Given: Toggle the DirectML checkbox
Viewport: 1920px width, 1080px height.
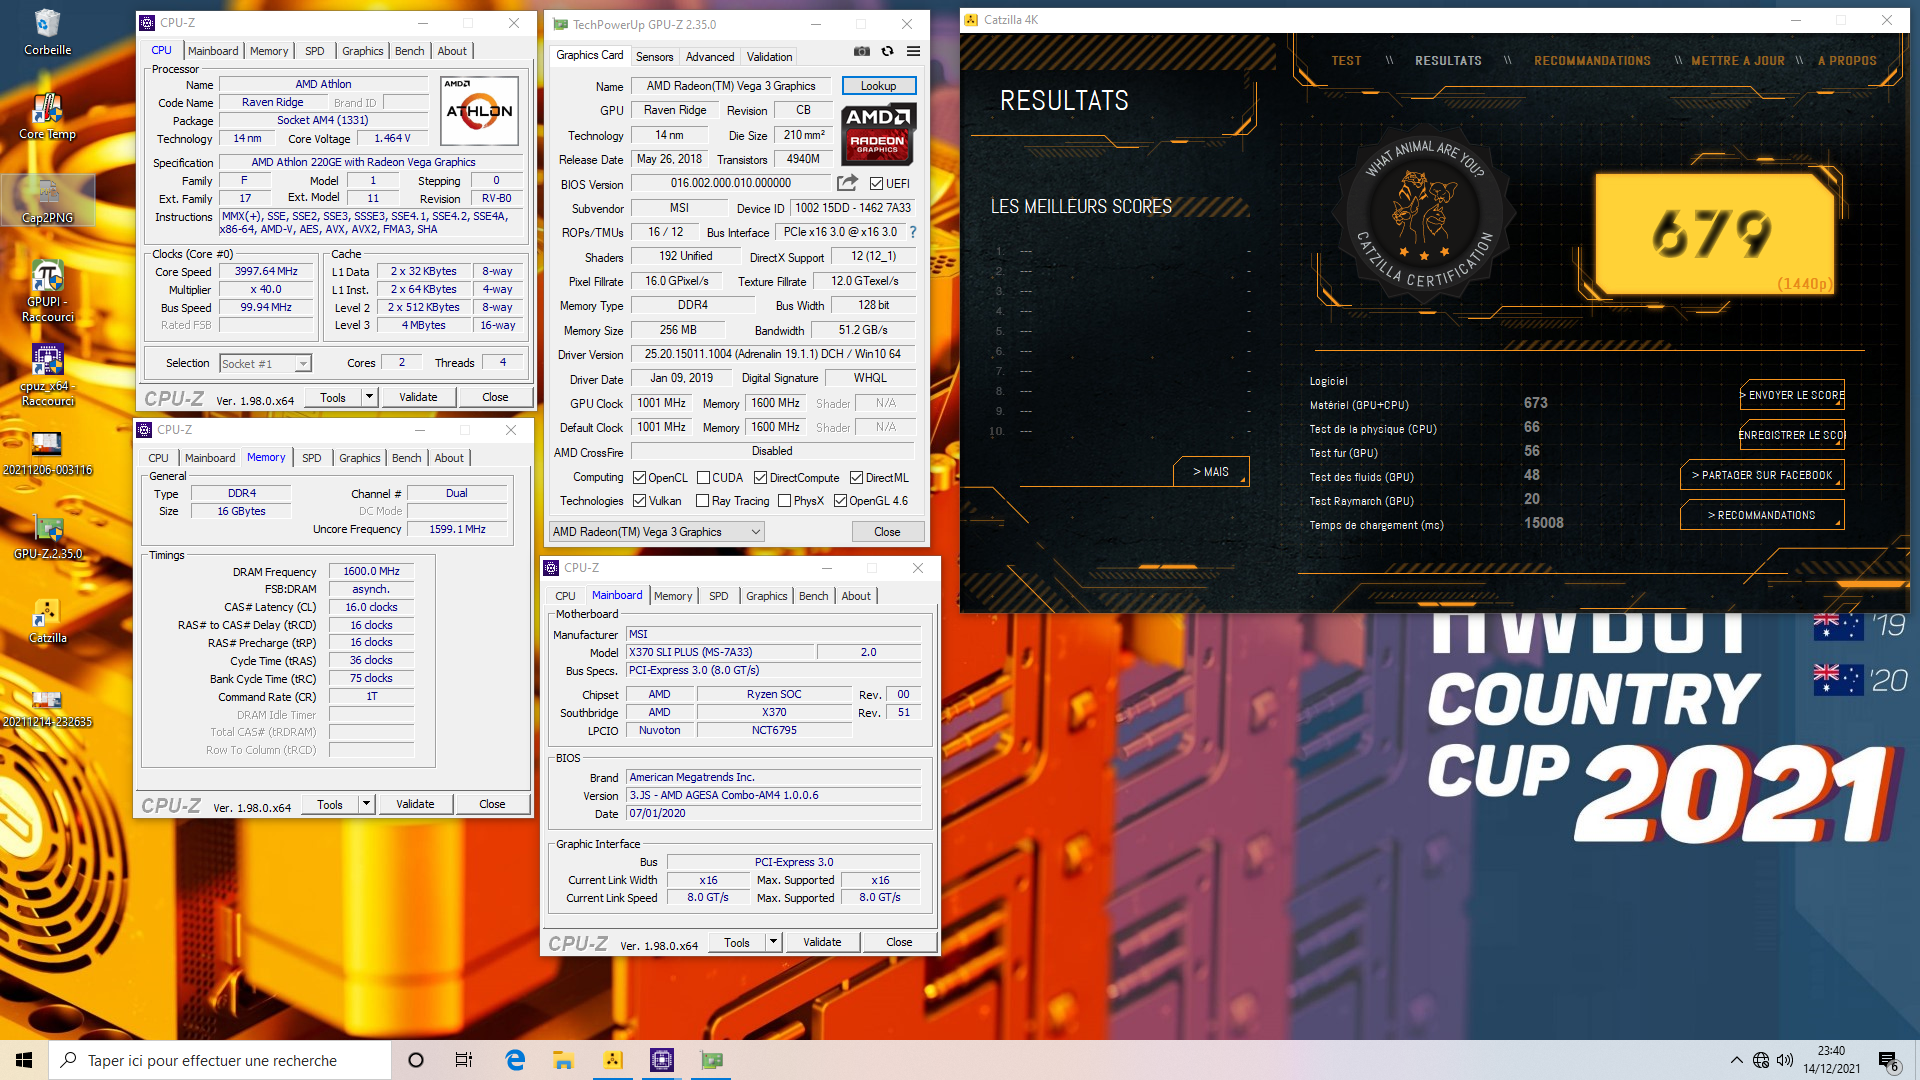Looking at the screenshot, I should (856, 478).
